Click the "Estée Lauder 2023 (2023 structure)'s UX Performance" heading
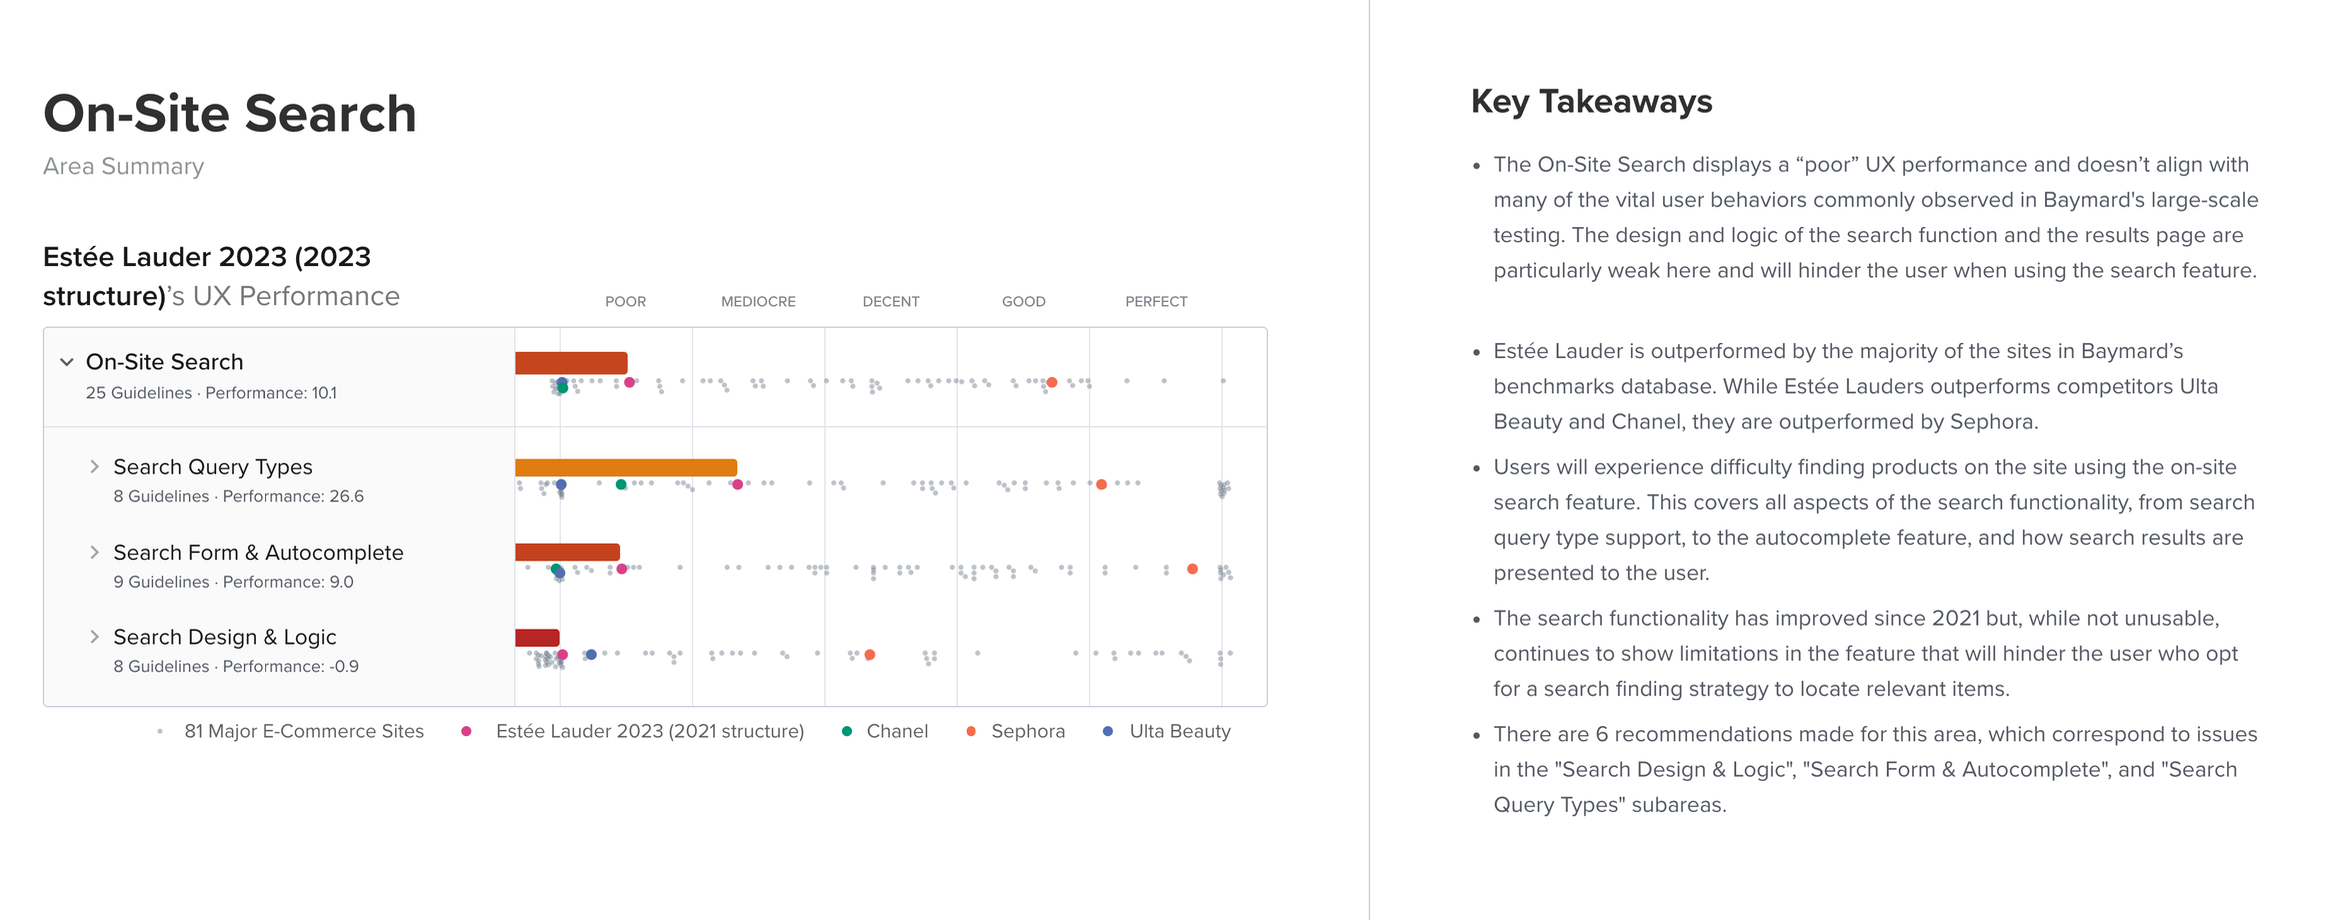Viewport: 2338px width, 920px height. pos(222,277)
